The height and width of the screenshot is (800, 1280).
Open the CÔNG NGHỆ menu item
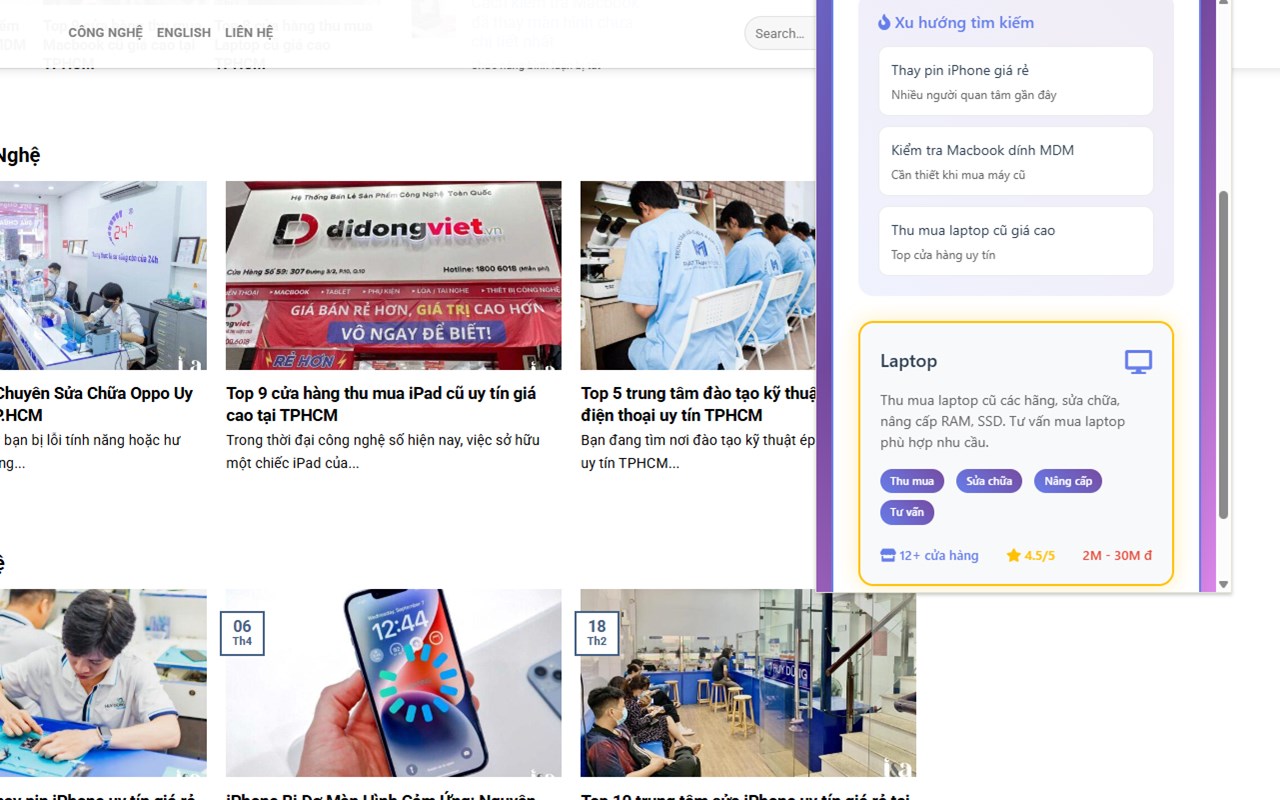pyautogui.click(x=105, y=33)
